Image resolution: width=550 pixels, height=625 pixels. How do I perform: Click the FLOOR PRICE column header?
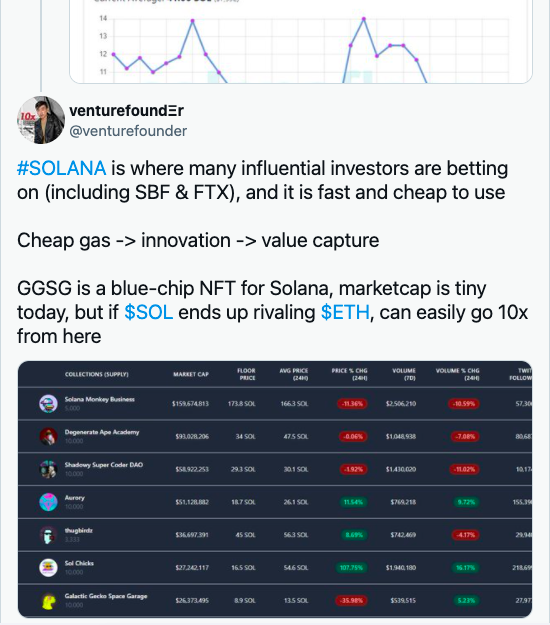(x=246, y=374)
